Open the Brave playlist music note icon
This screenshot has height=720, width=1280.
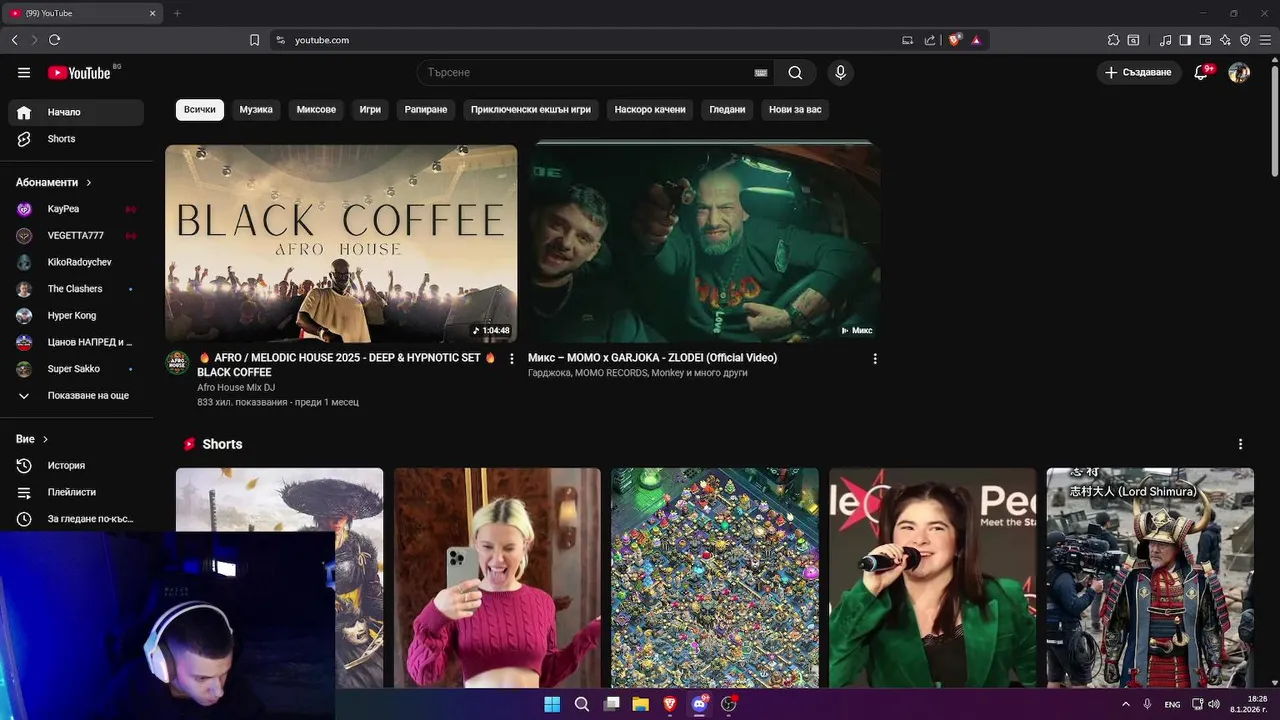pos(1165,40)
